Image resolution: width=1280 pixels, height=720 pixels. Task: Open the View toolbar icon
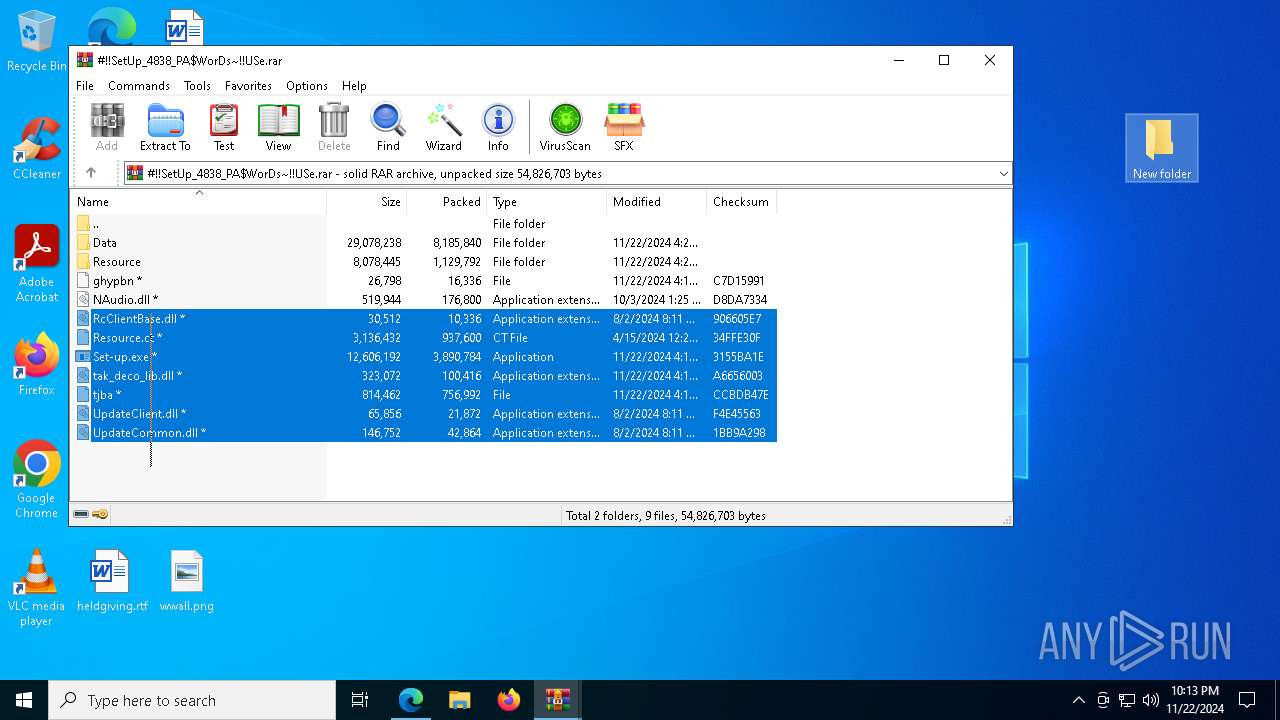(x=278, y=127)
